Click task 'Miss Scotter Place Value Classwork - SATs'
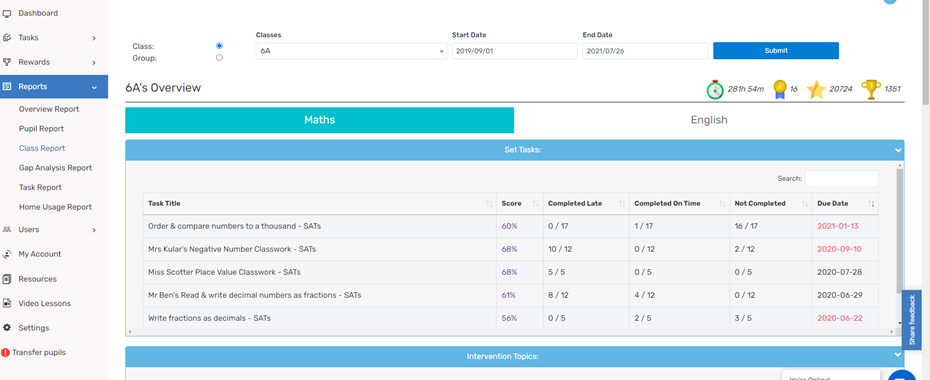Image resolution: width=930 pixels, height=380 pixels. [224, 272]
